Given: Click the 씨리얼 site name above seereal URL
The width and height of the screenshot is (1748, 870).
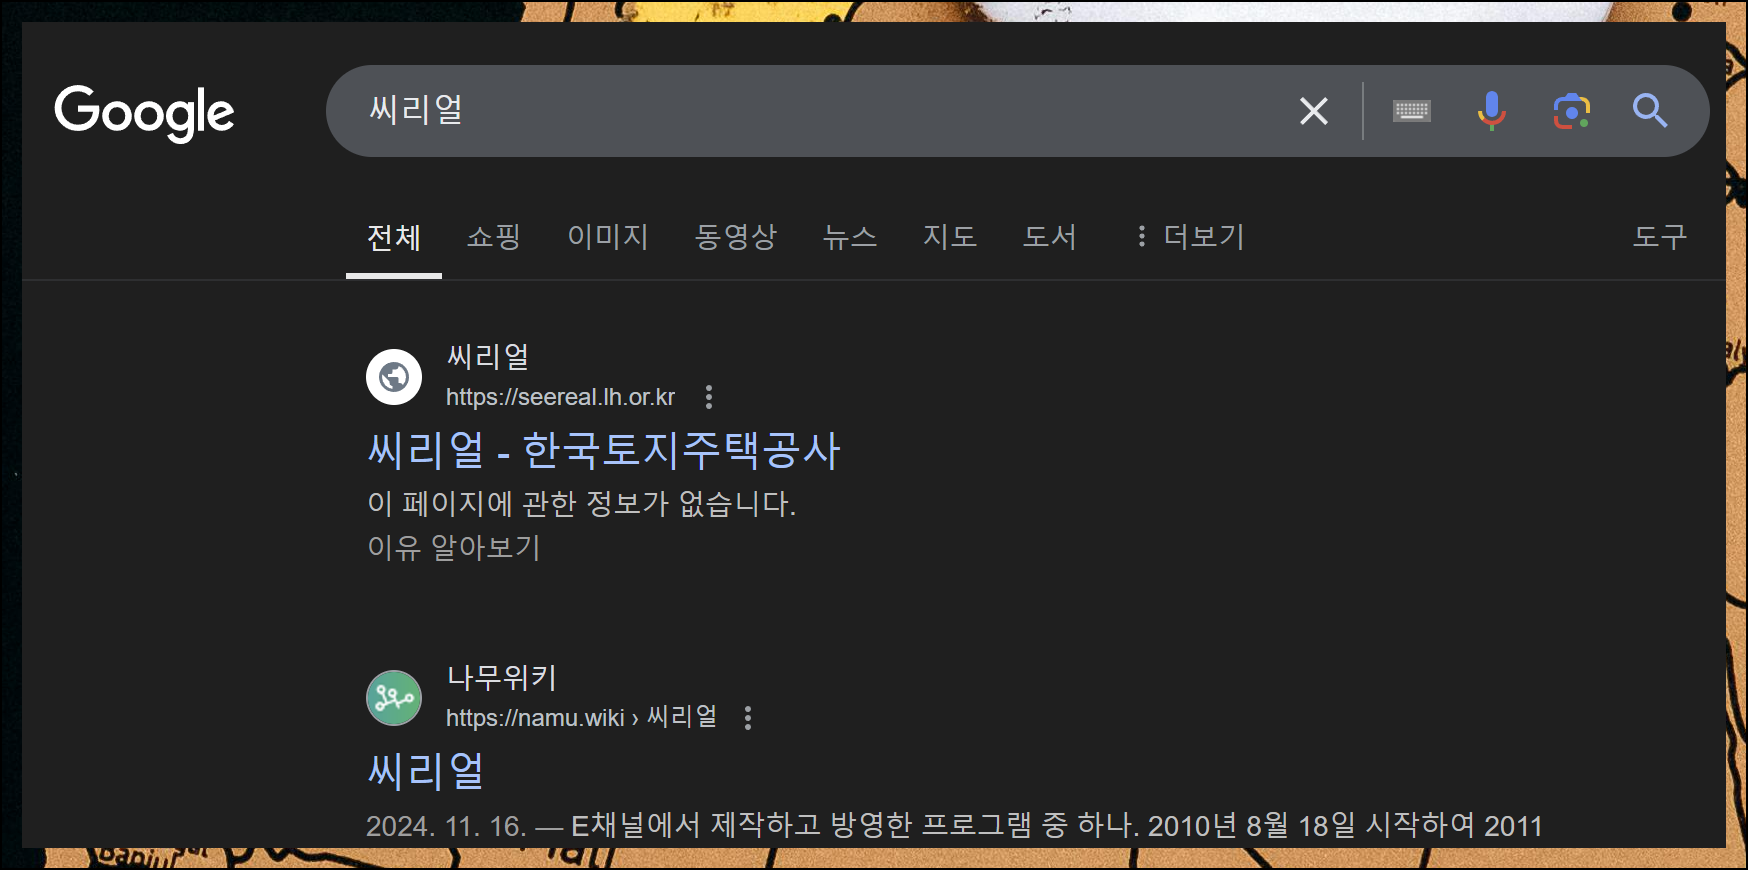Looking at the screenshot, I should [488, 357].
